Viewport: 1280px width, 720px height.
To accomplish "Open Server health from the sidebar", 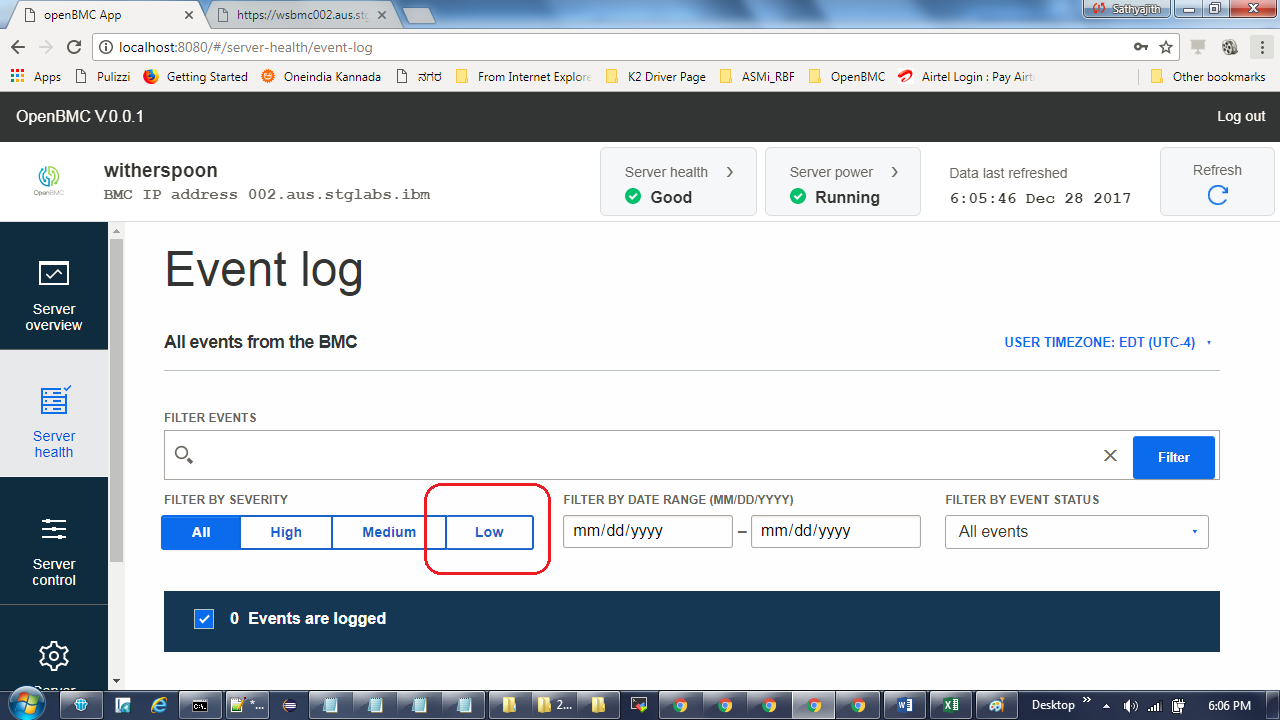I will [54, 400].
